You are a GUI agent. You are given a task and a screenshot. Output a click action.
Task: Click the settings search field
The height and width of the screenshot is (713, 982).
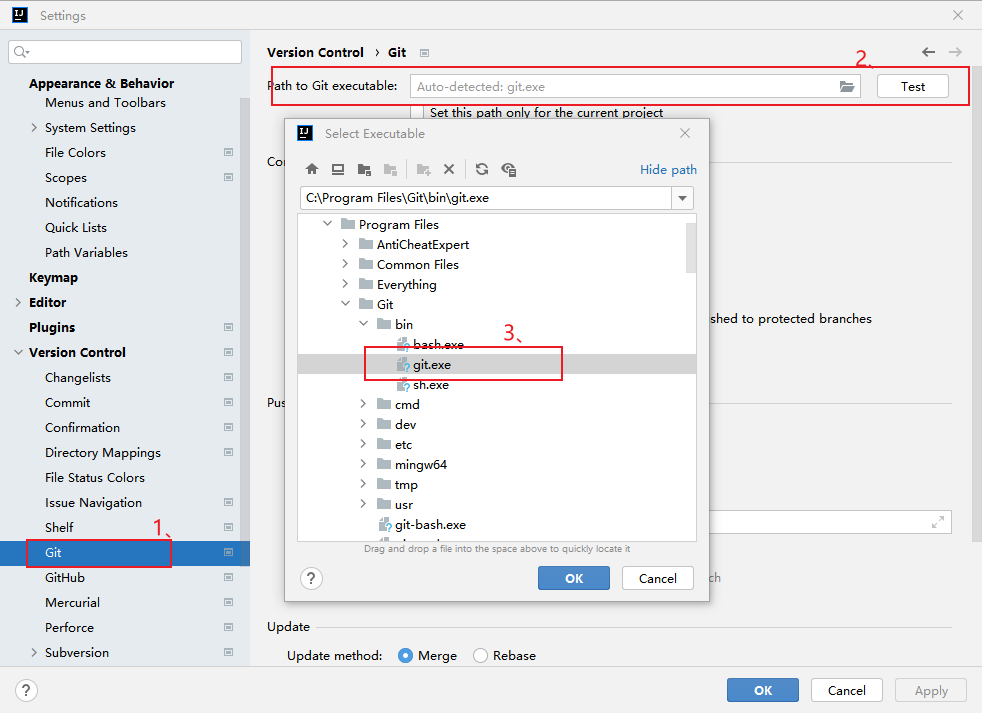[125, 52]
